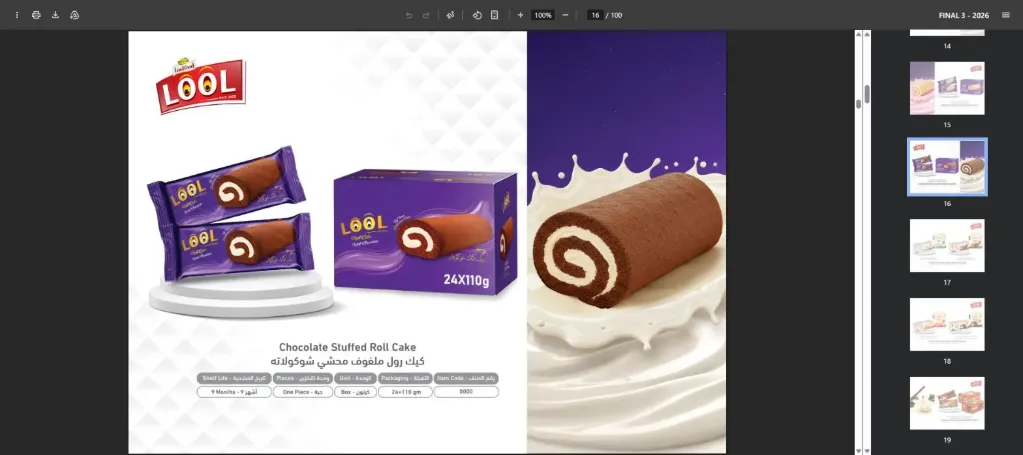Click the minus zoom button

coord(565,15)
